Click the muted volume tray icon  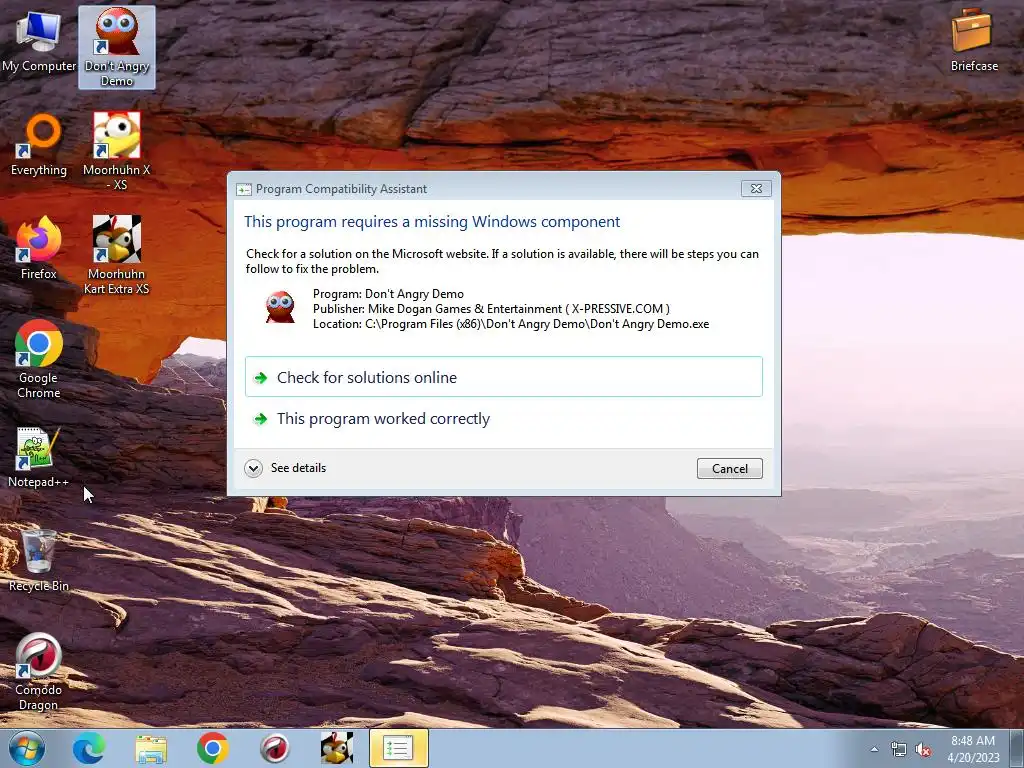[x=923, y=750]
